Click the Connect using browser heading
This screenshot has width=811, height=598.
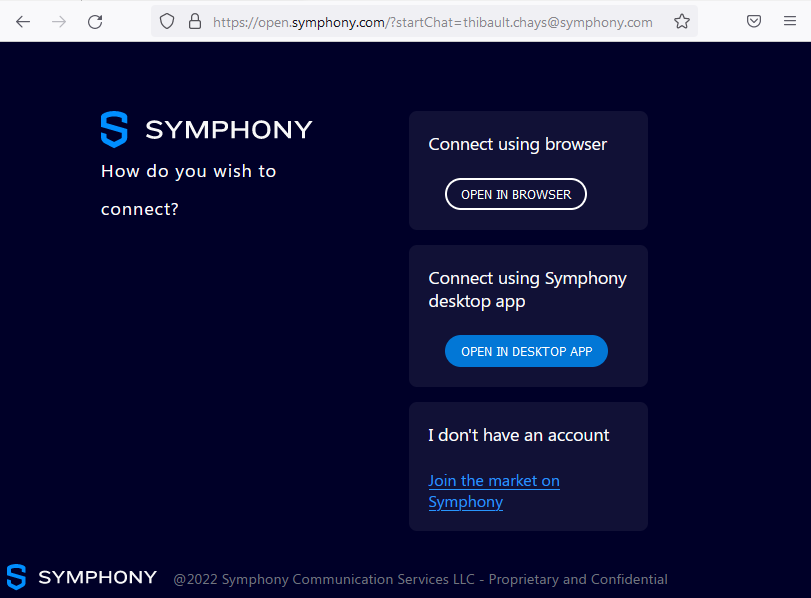(517, 144)
